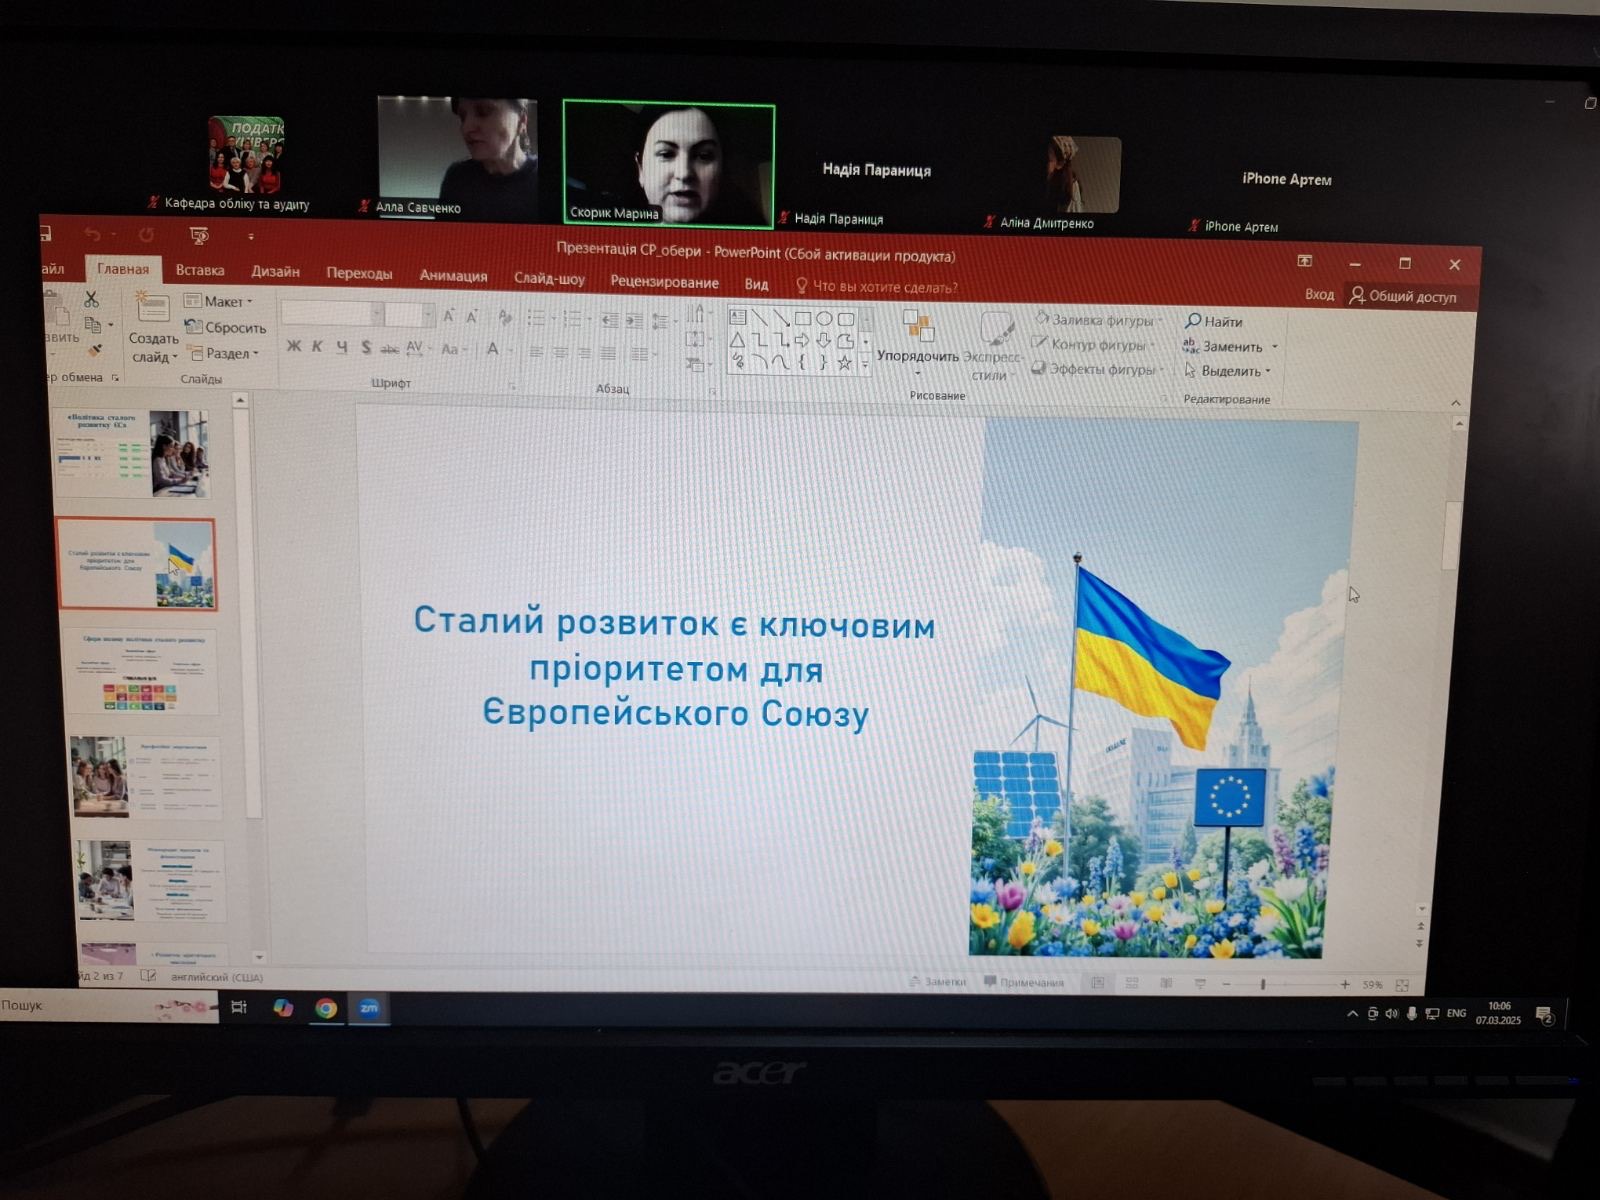Open the Переходы tab
Screen dimensions: 1600x1200
(x=359, y=273)
